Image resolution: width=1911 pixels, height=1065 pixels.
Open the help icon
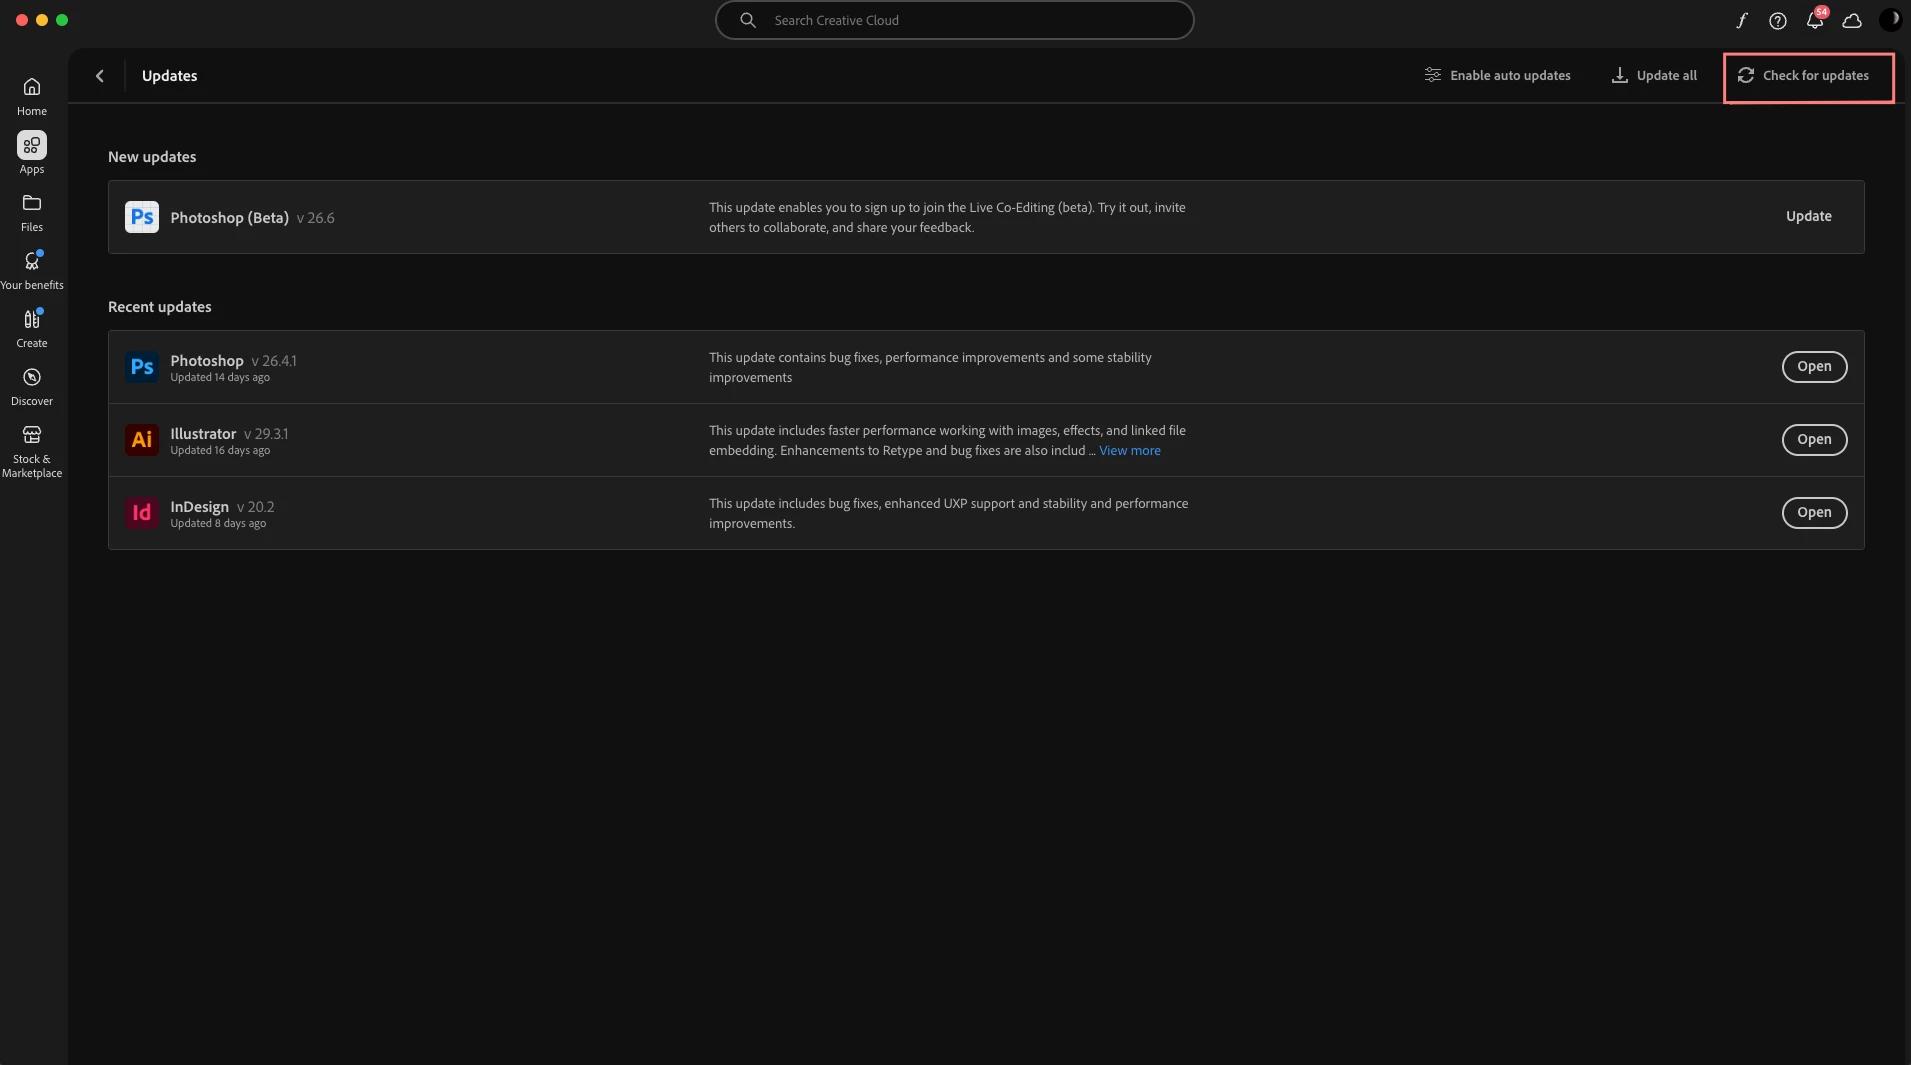[1778, 20]
